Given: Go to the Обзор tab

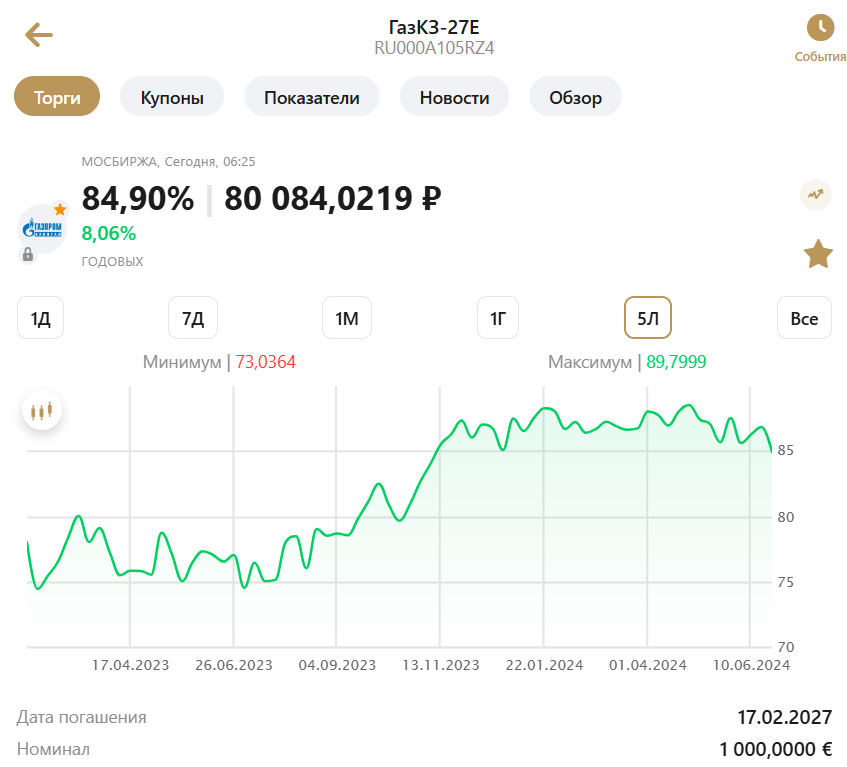Looking at the screenshot, I should pyautogui.click(x=575, y=96).
